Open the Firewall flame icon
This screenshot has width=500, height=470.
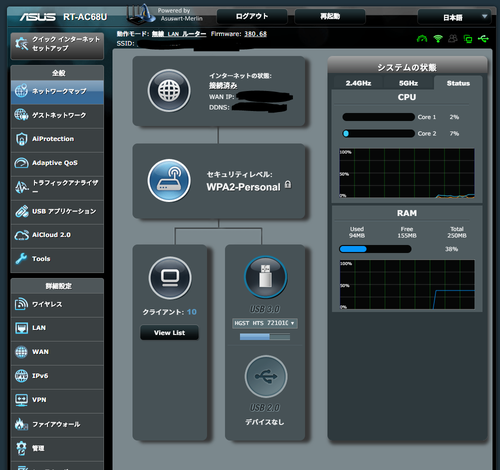click(21, 424)
